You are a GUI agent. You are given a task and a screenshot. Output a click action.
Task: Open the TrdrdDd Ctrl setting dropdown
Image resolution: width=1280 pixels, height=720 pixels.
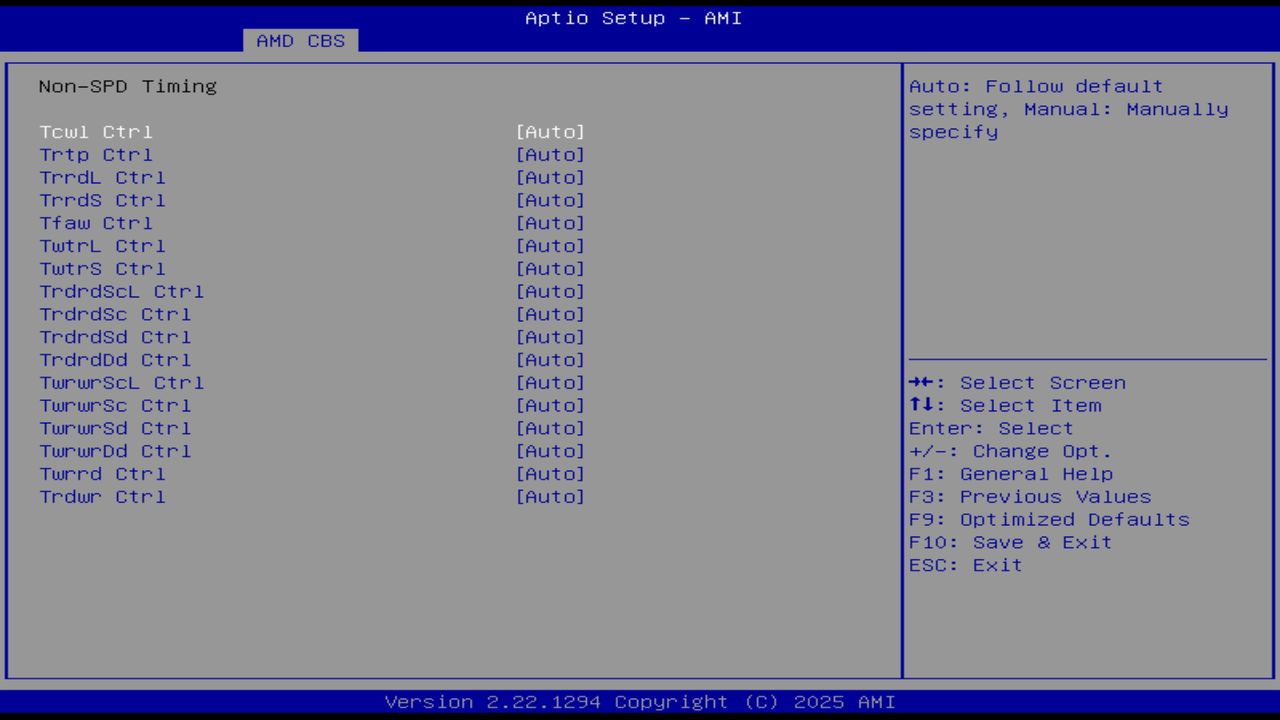pyautogui.click(x=551, y=359)
